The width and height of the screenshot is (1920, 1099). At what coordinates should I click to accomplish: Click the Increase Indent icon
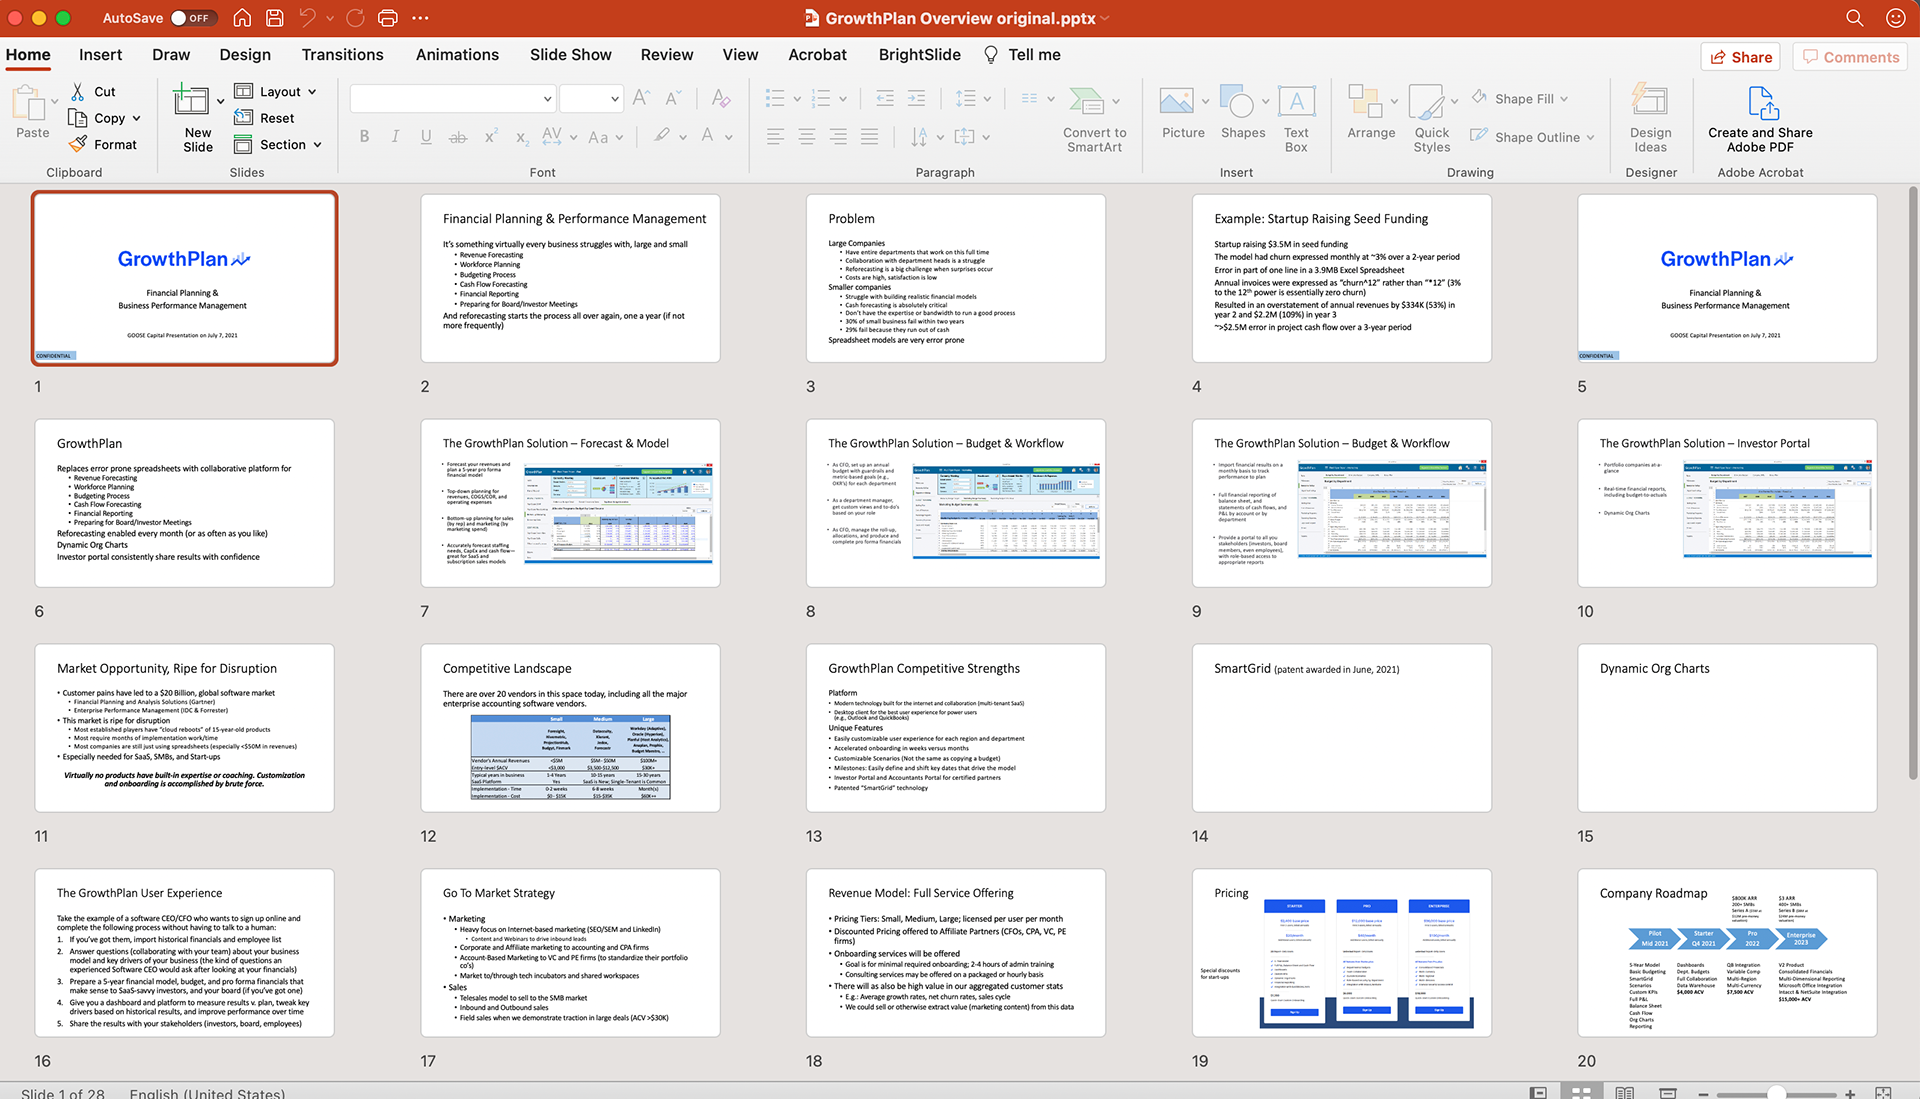(x=916, y=98)
